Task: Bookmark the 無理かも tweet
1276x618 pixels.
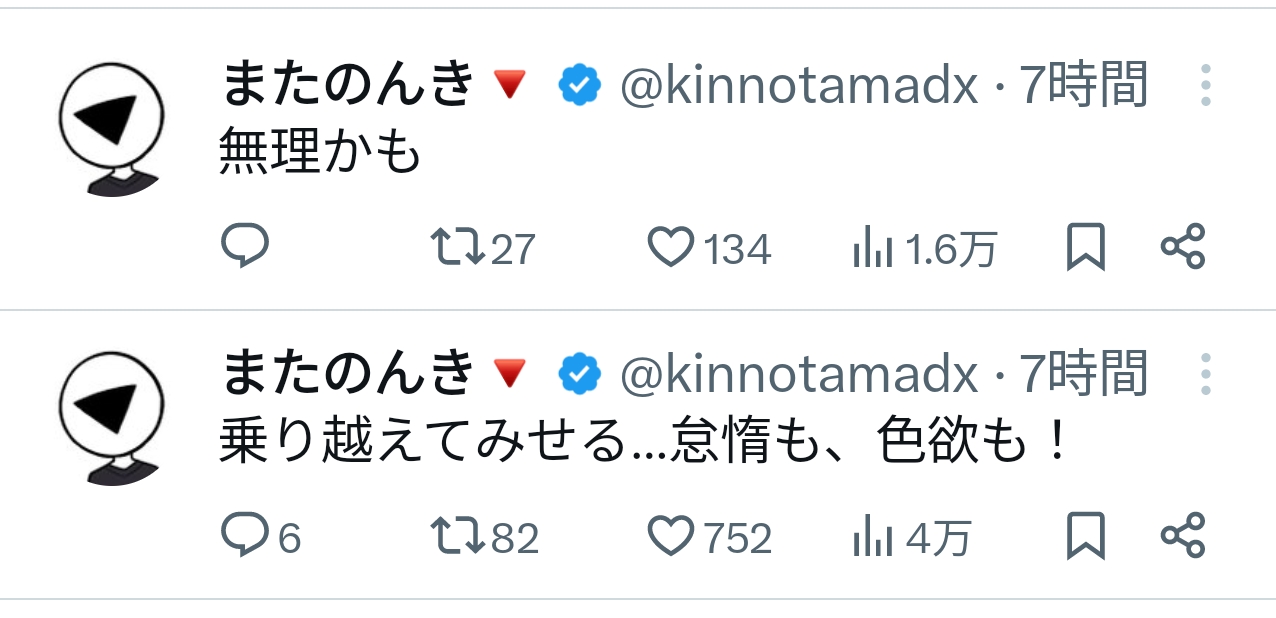Action: pos(1085,247)
